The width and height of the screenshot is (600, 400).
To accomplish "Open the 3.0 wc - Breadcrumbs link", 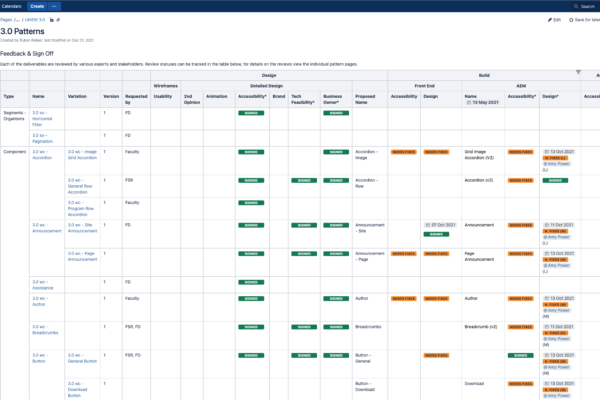I will 45,330.
